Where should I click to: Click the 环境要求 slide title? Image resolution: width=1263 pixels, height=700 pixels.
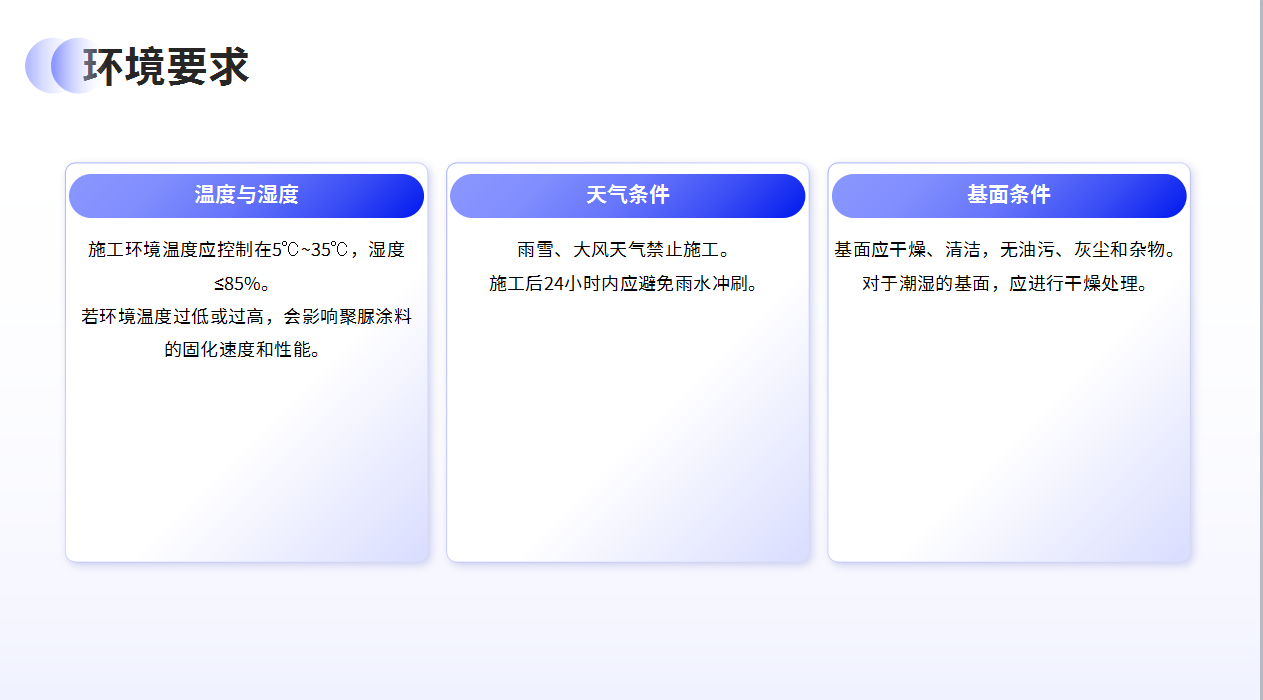pos(166,67)
